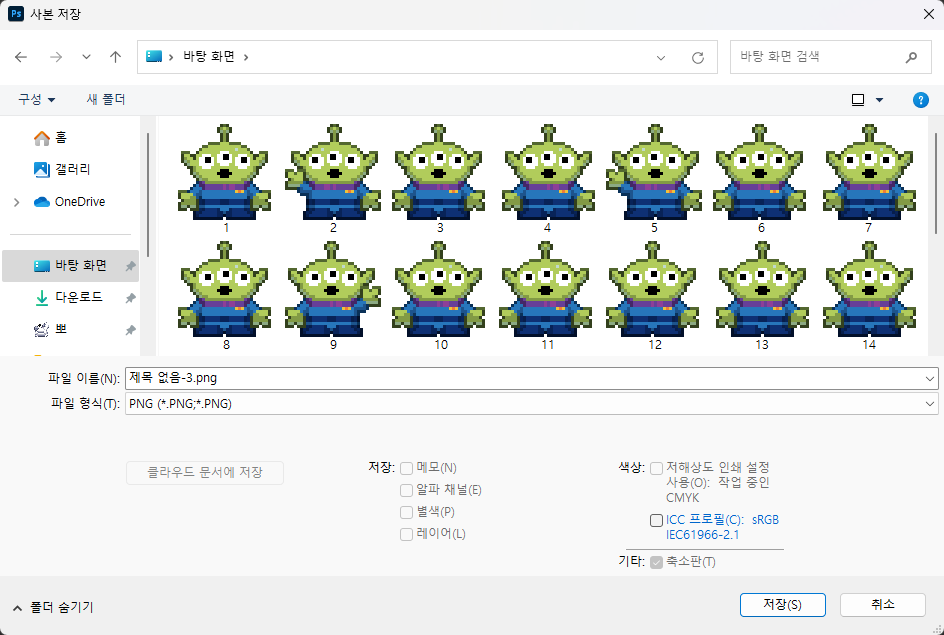Click 취소 to cancel the dialog
Screen dimensions: 944x635
[883, 605]
